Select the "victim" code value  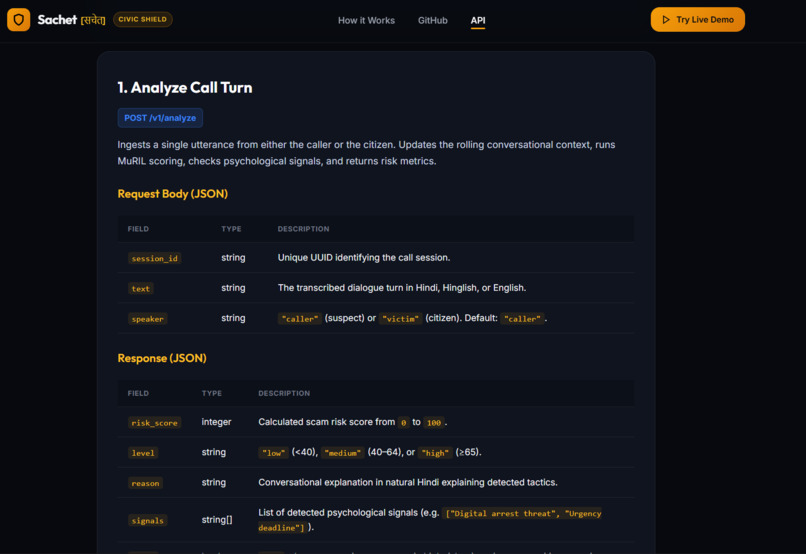click(400, 319)
